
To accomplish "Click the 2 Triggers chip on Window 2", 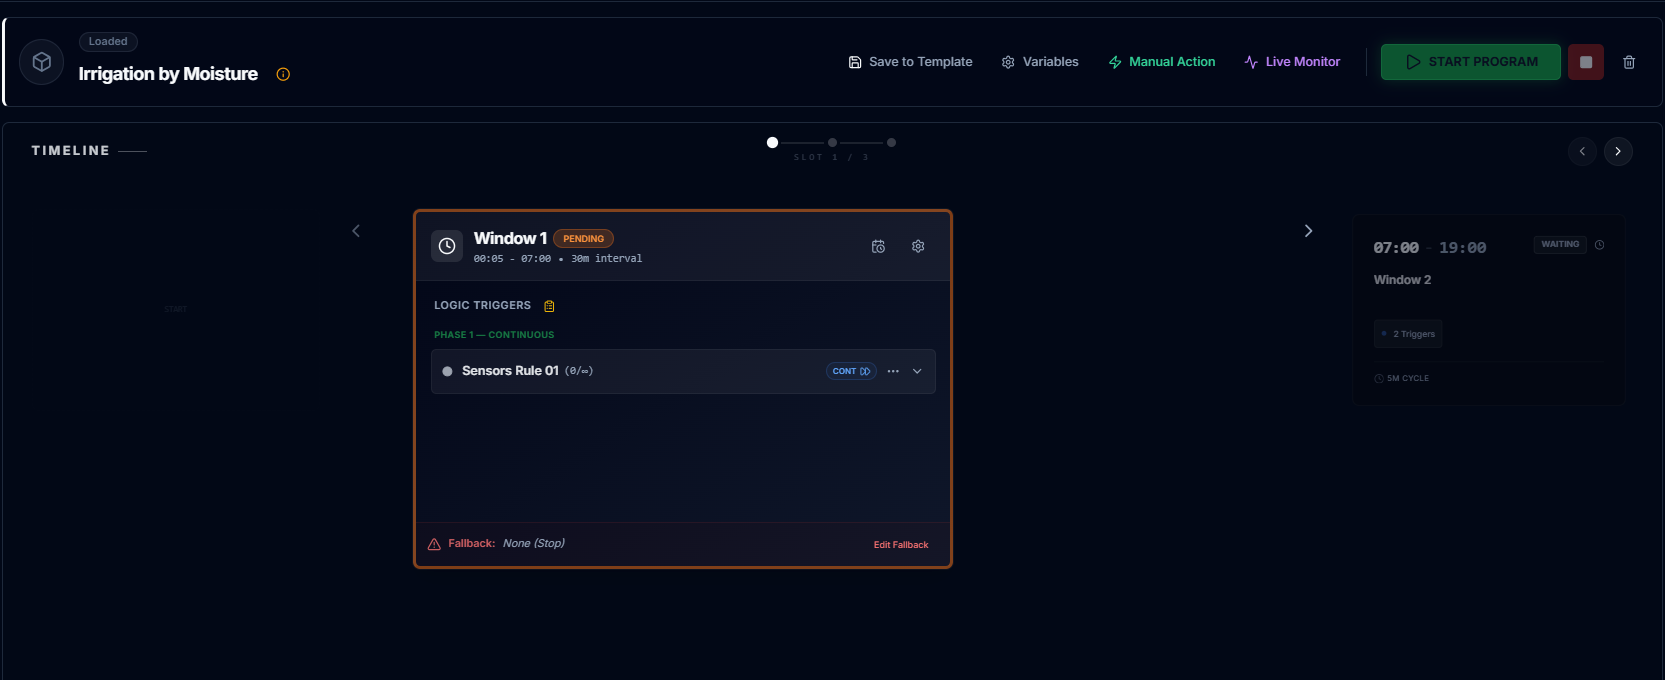I will 1408,334.
